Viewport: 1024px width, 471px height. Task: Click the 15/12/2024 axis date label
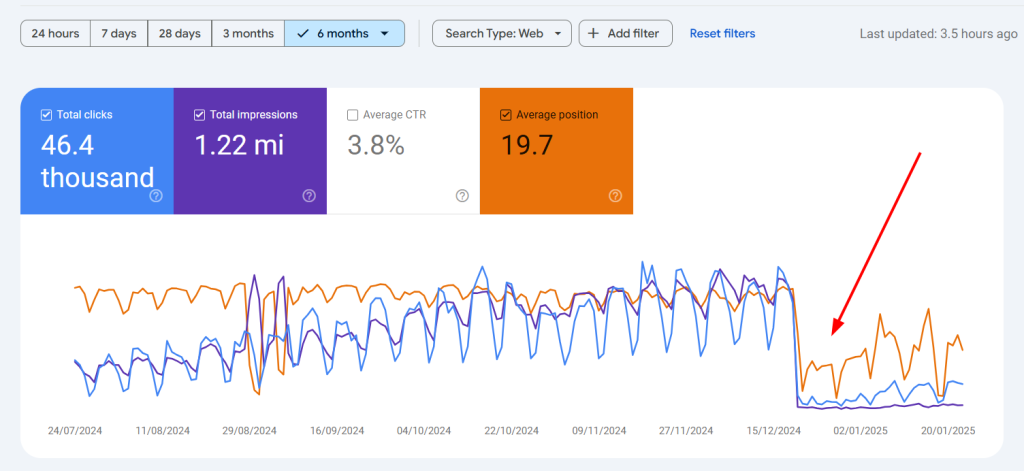[x=773, y=431]
